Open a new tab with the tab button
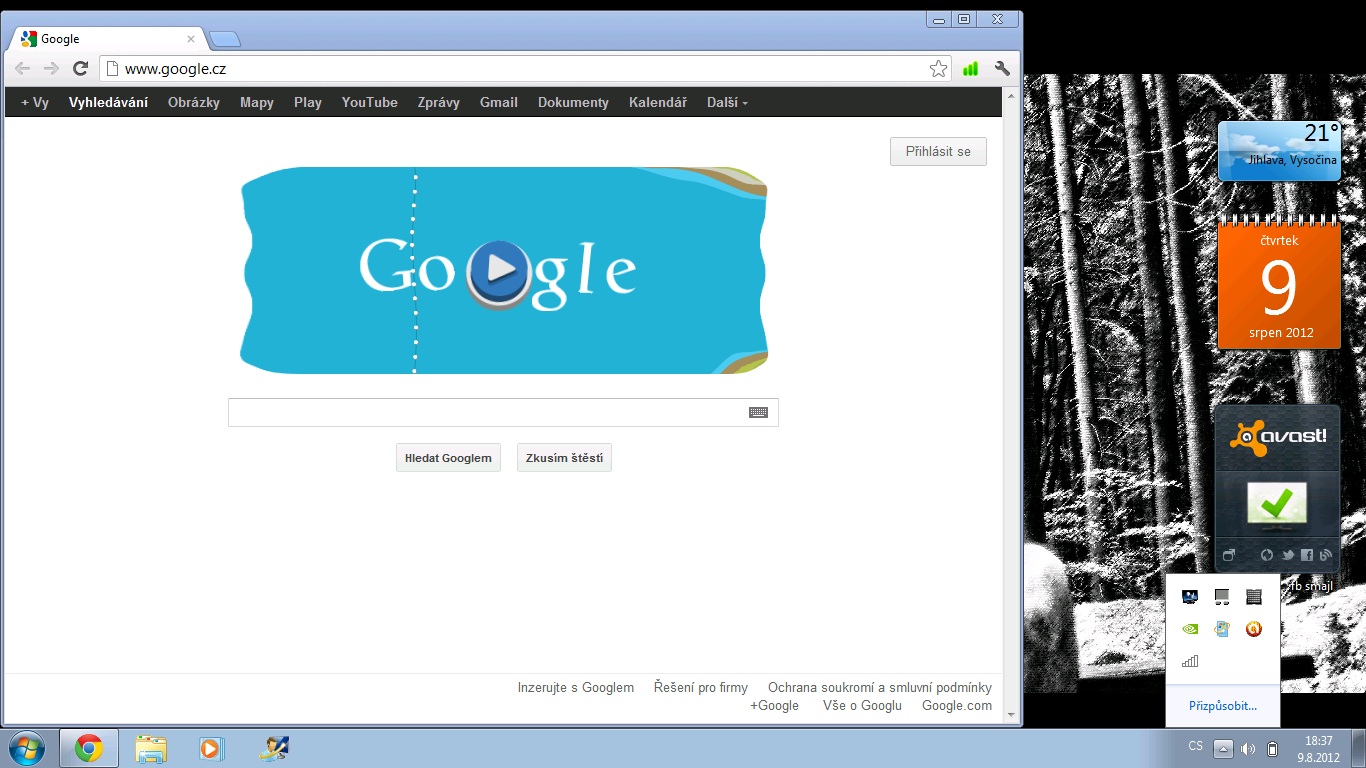 225,39
